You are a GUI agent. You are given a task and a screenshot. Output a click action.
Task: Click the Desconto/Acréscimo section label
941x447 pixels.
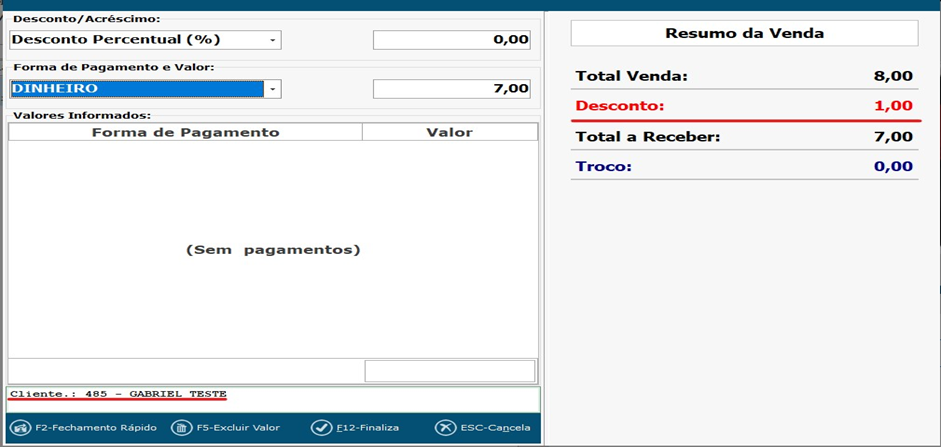(x=86, y=19)
